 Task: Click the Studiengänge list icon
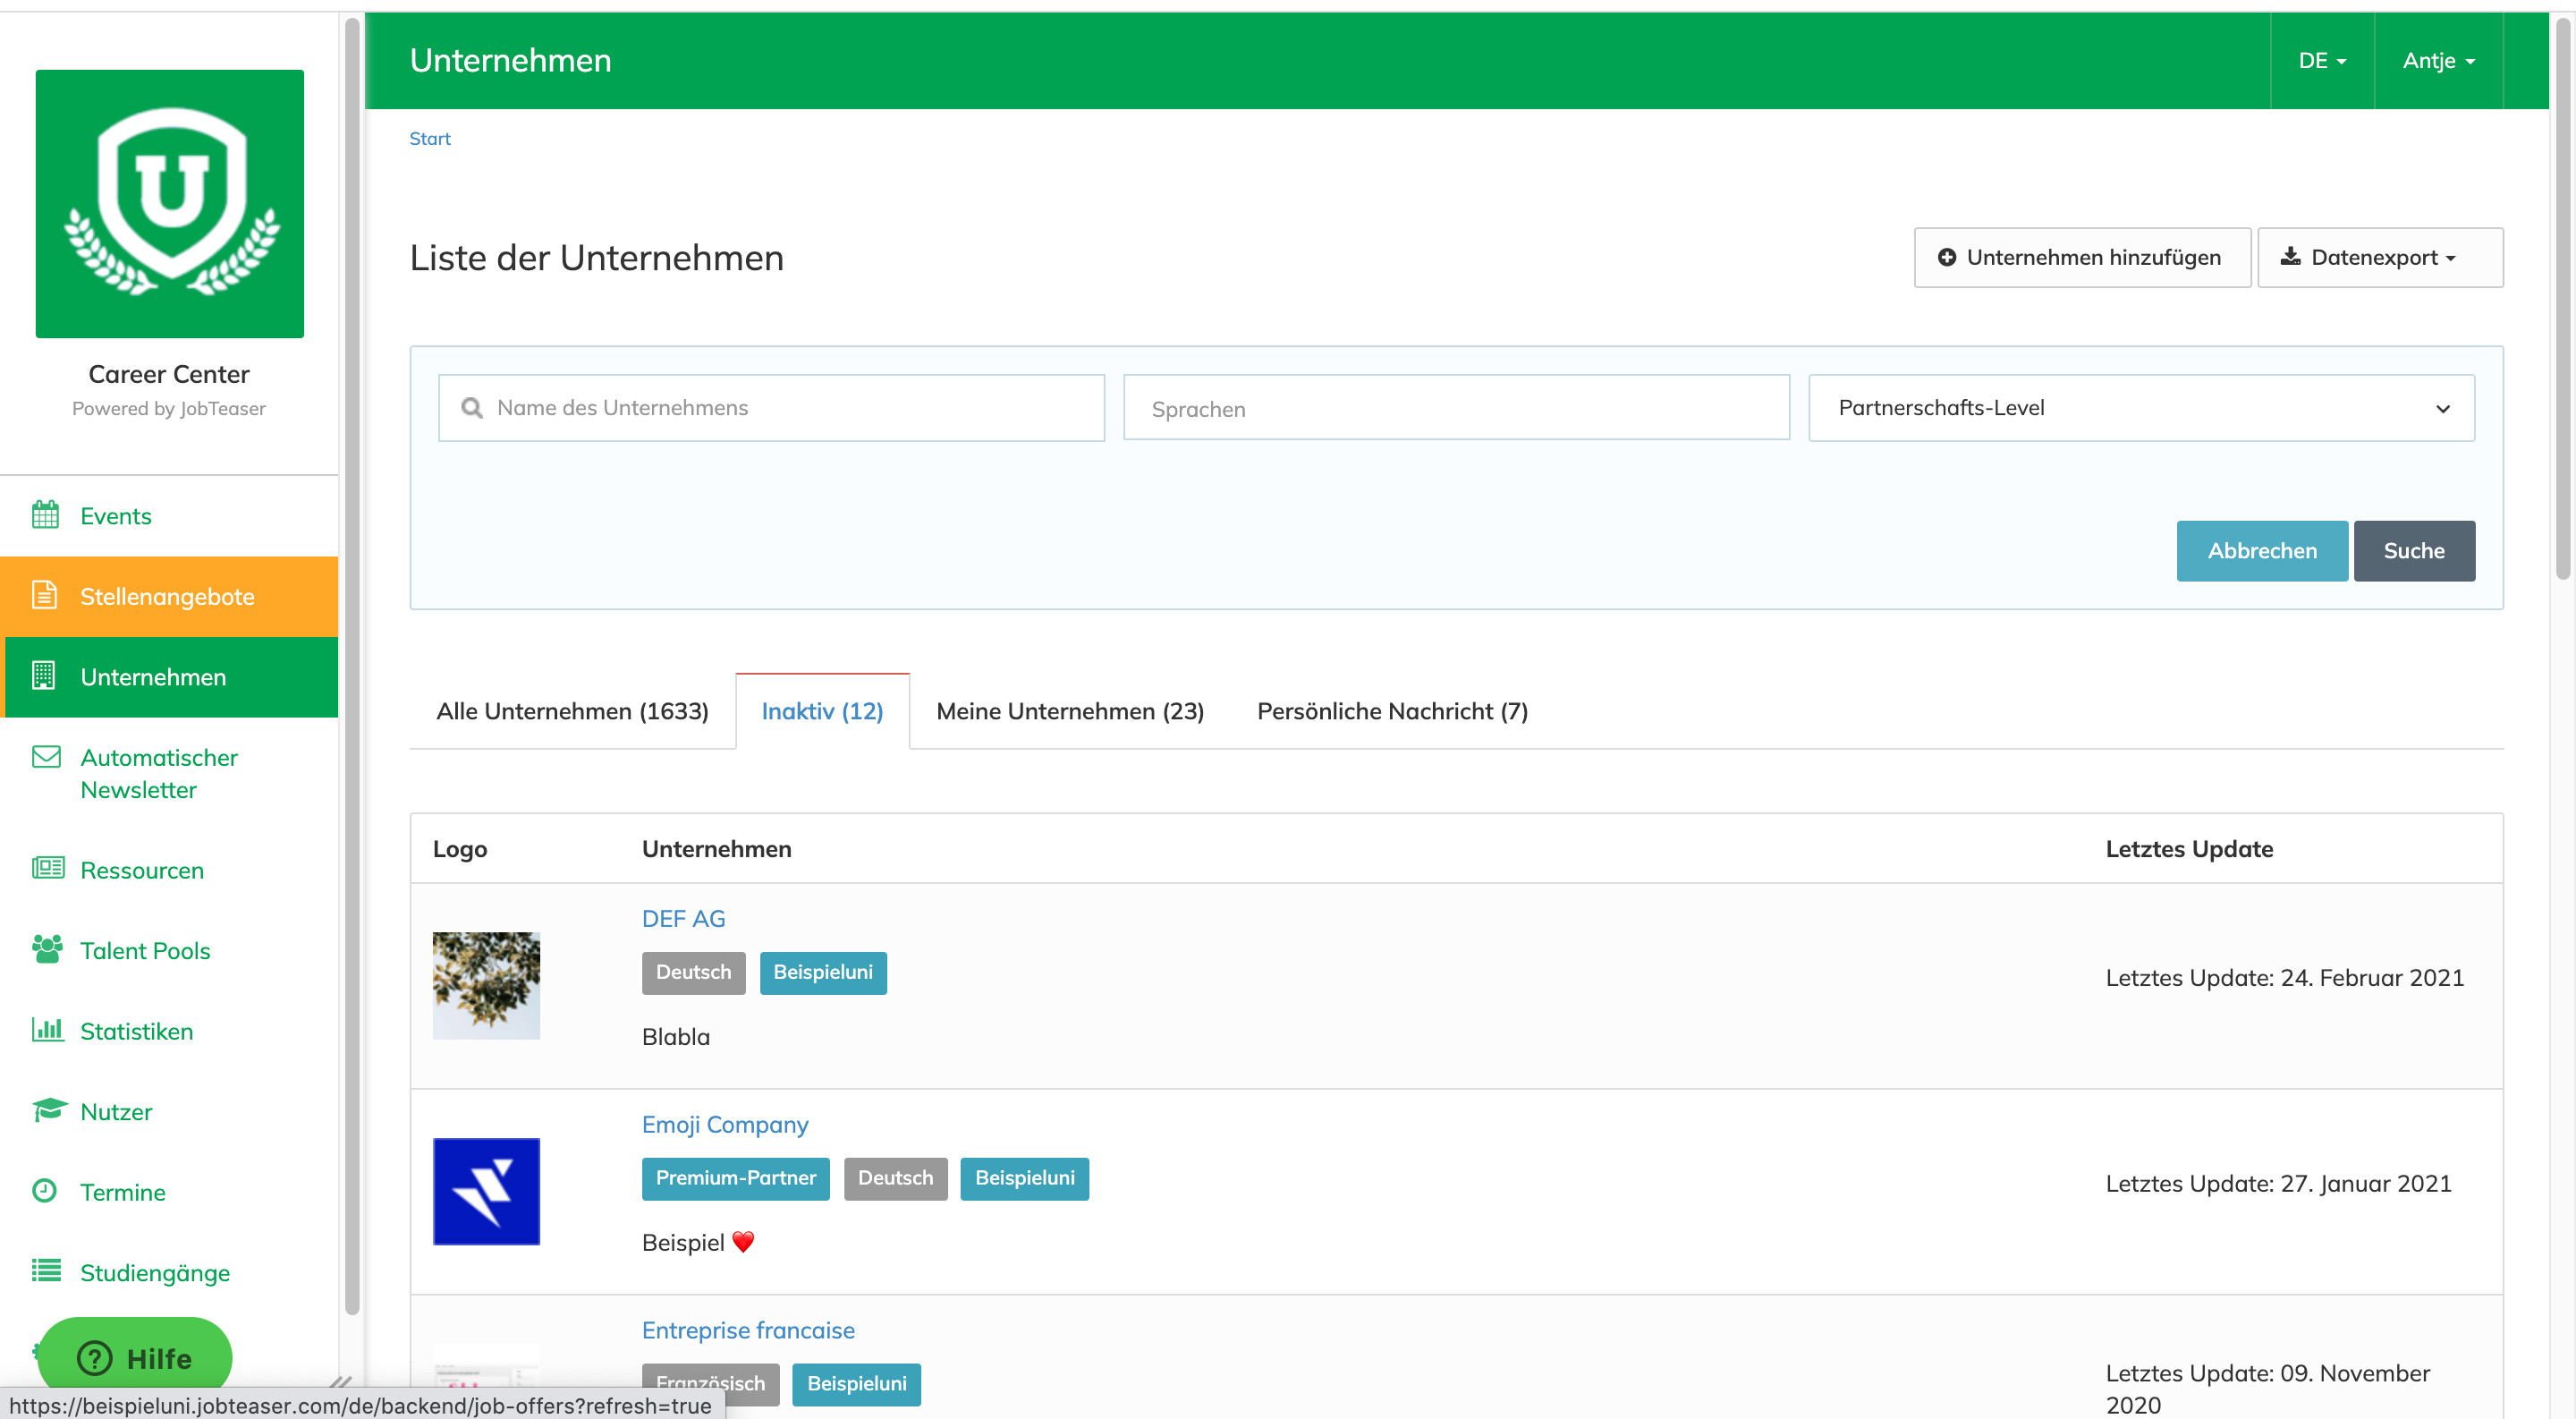[46, 1271]
